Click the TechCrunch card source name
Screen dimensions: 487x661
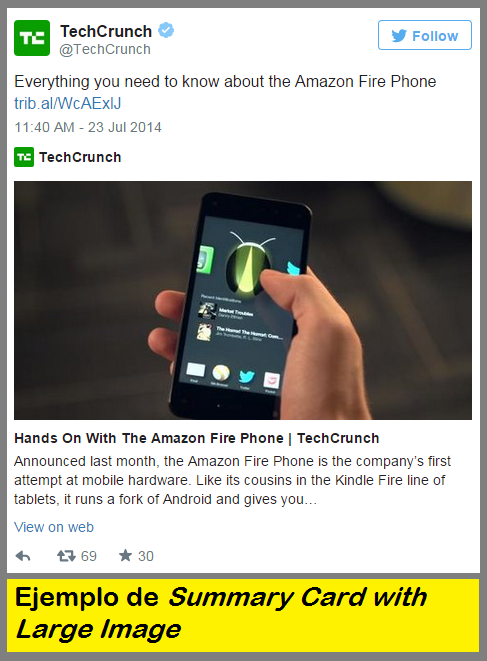[x=80, y=157]
